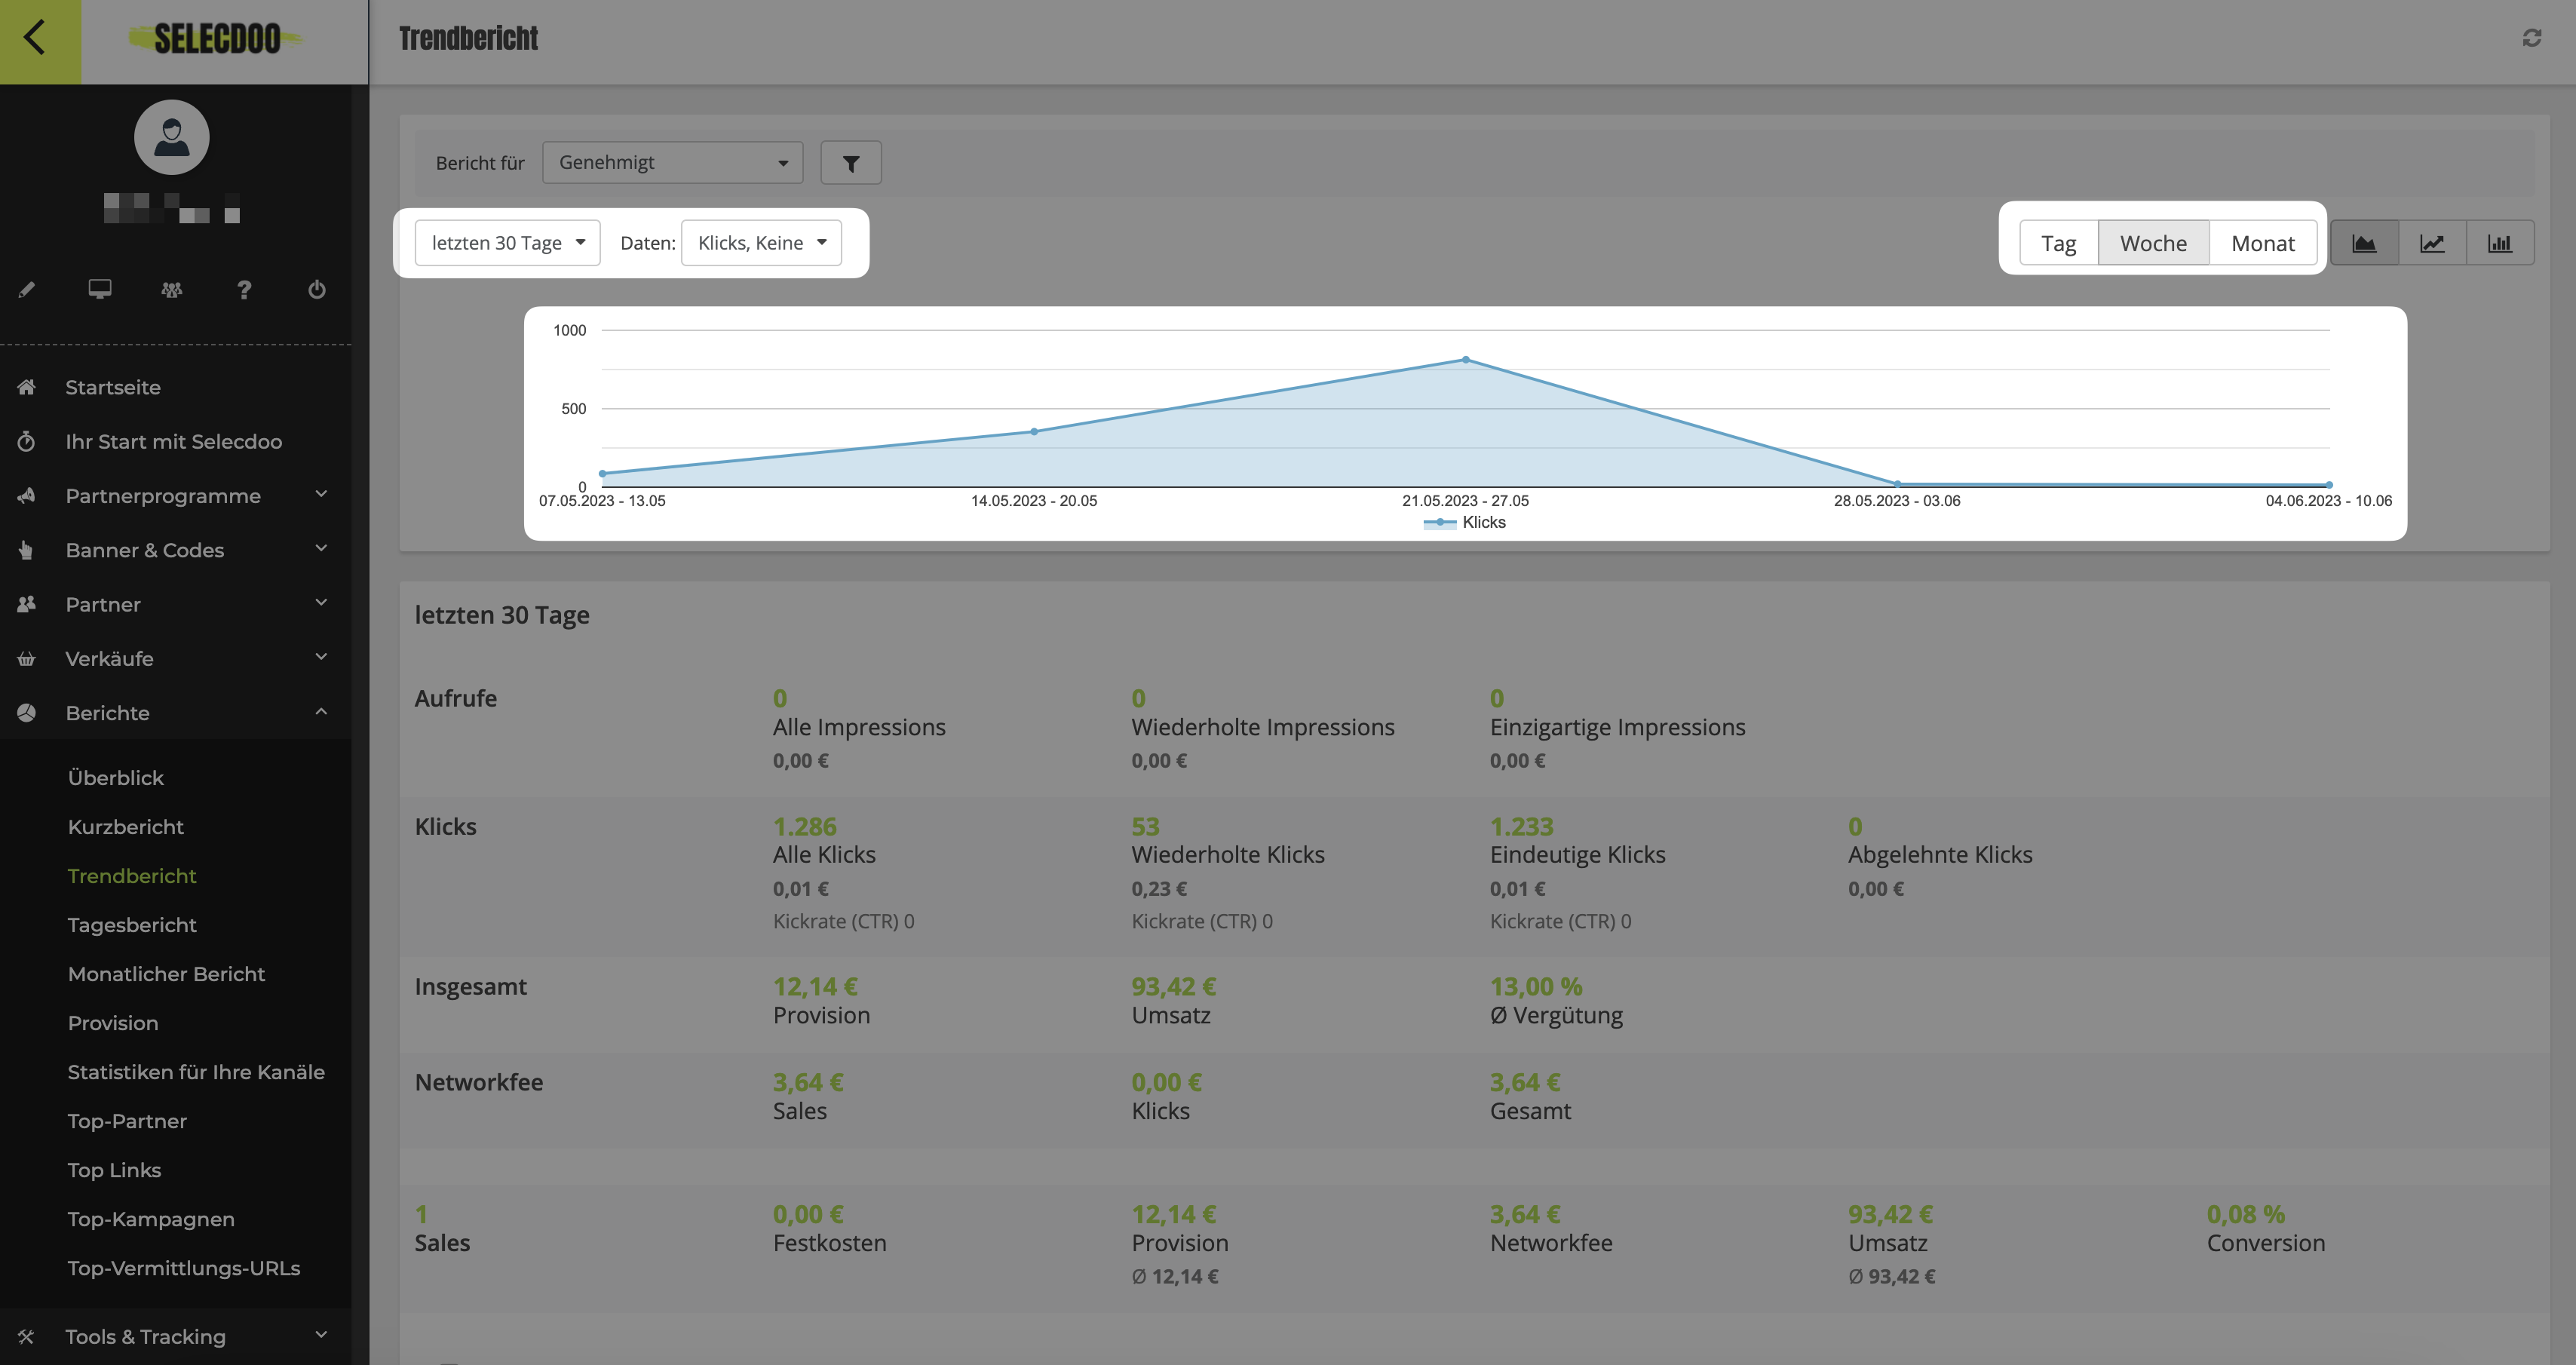Click the 1.286 Alle Klicks value

tap(804, 826)
